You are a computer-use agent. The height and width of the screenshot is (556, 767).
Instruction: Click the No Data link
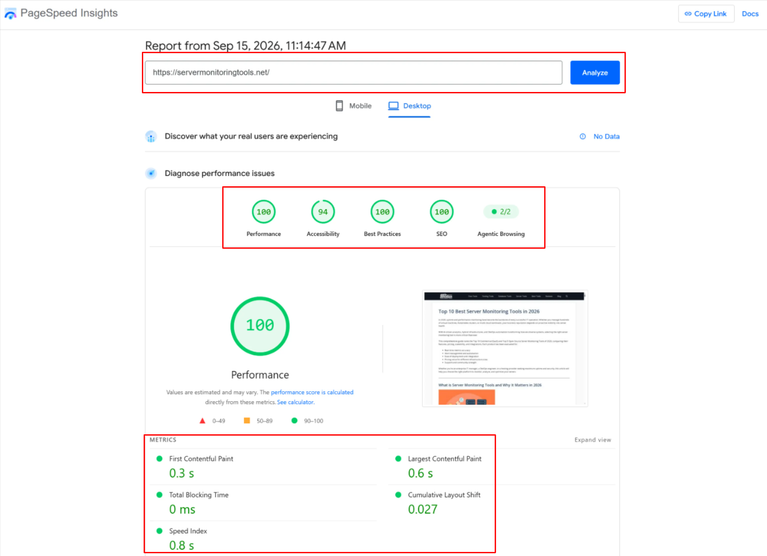pos(606,136)
